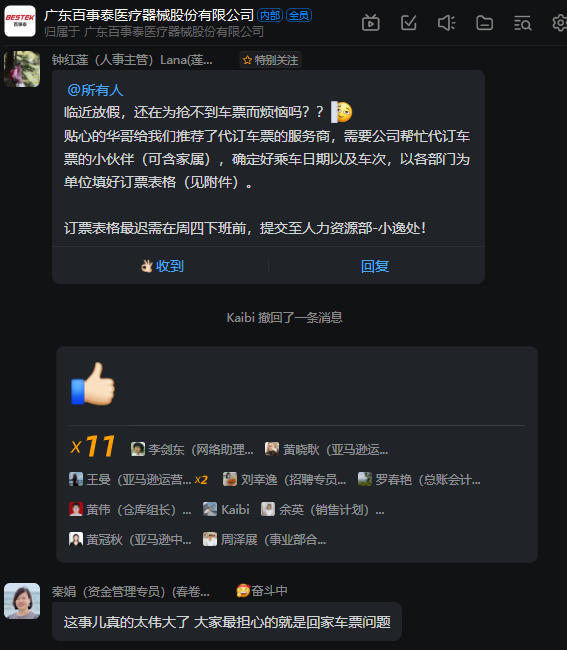Click the 特别关注 star tag

point(270,60)
